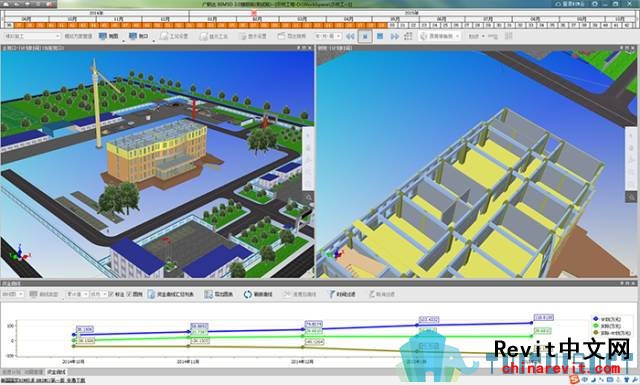Click the speed slider icon in top toolbar
The width and height of the screenshot is (640, 385).
pyautogui.click(x=493, y=36)
